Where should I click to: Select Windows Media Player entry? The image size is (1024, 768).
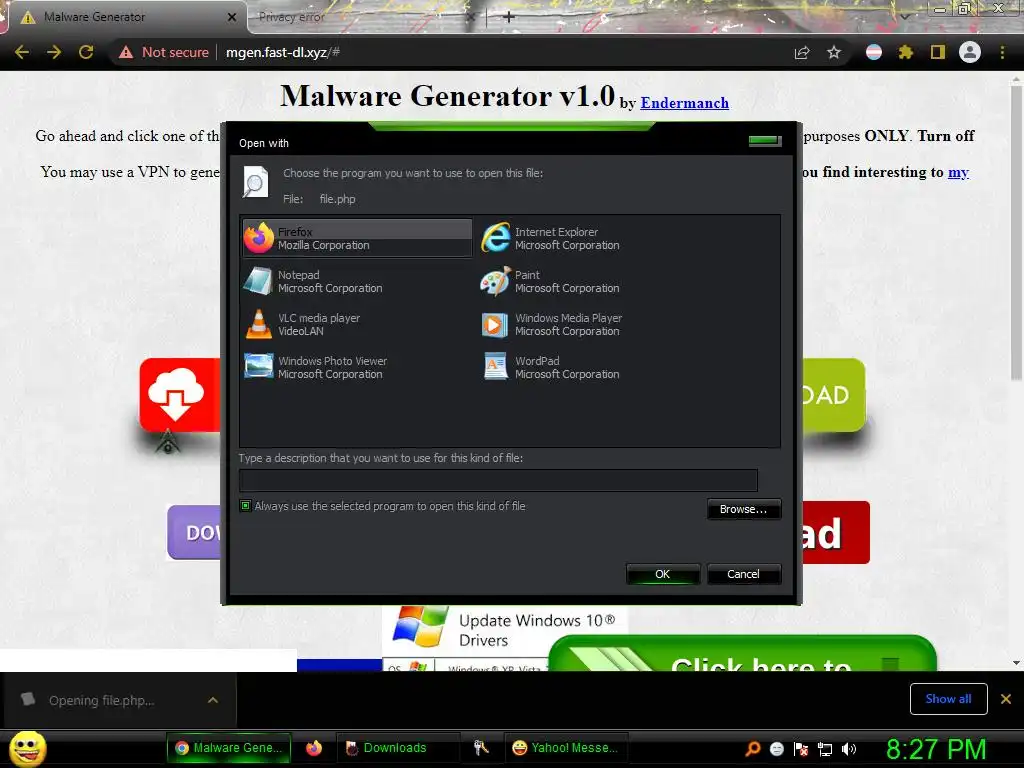(x=551, y=325)
